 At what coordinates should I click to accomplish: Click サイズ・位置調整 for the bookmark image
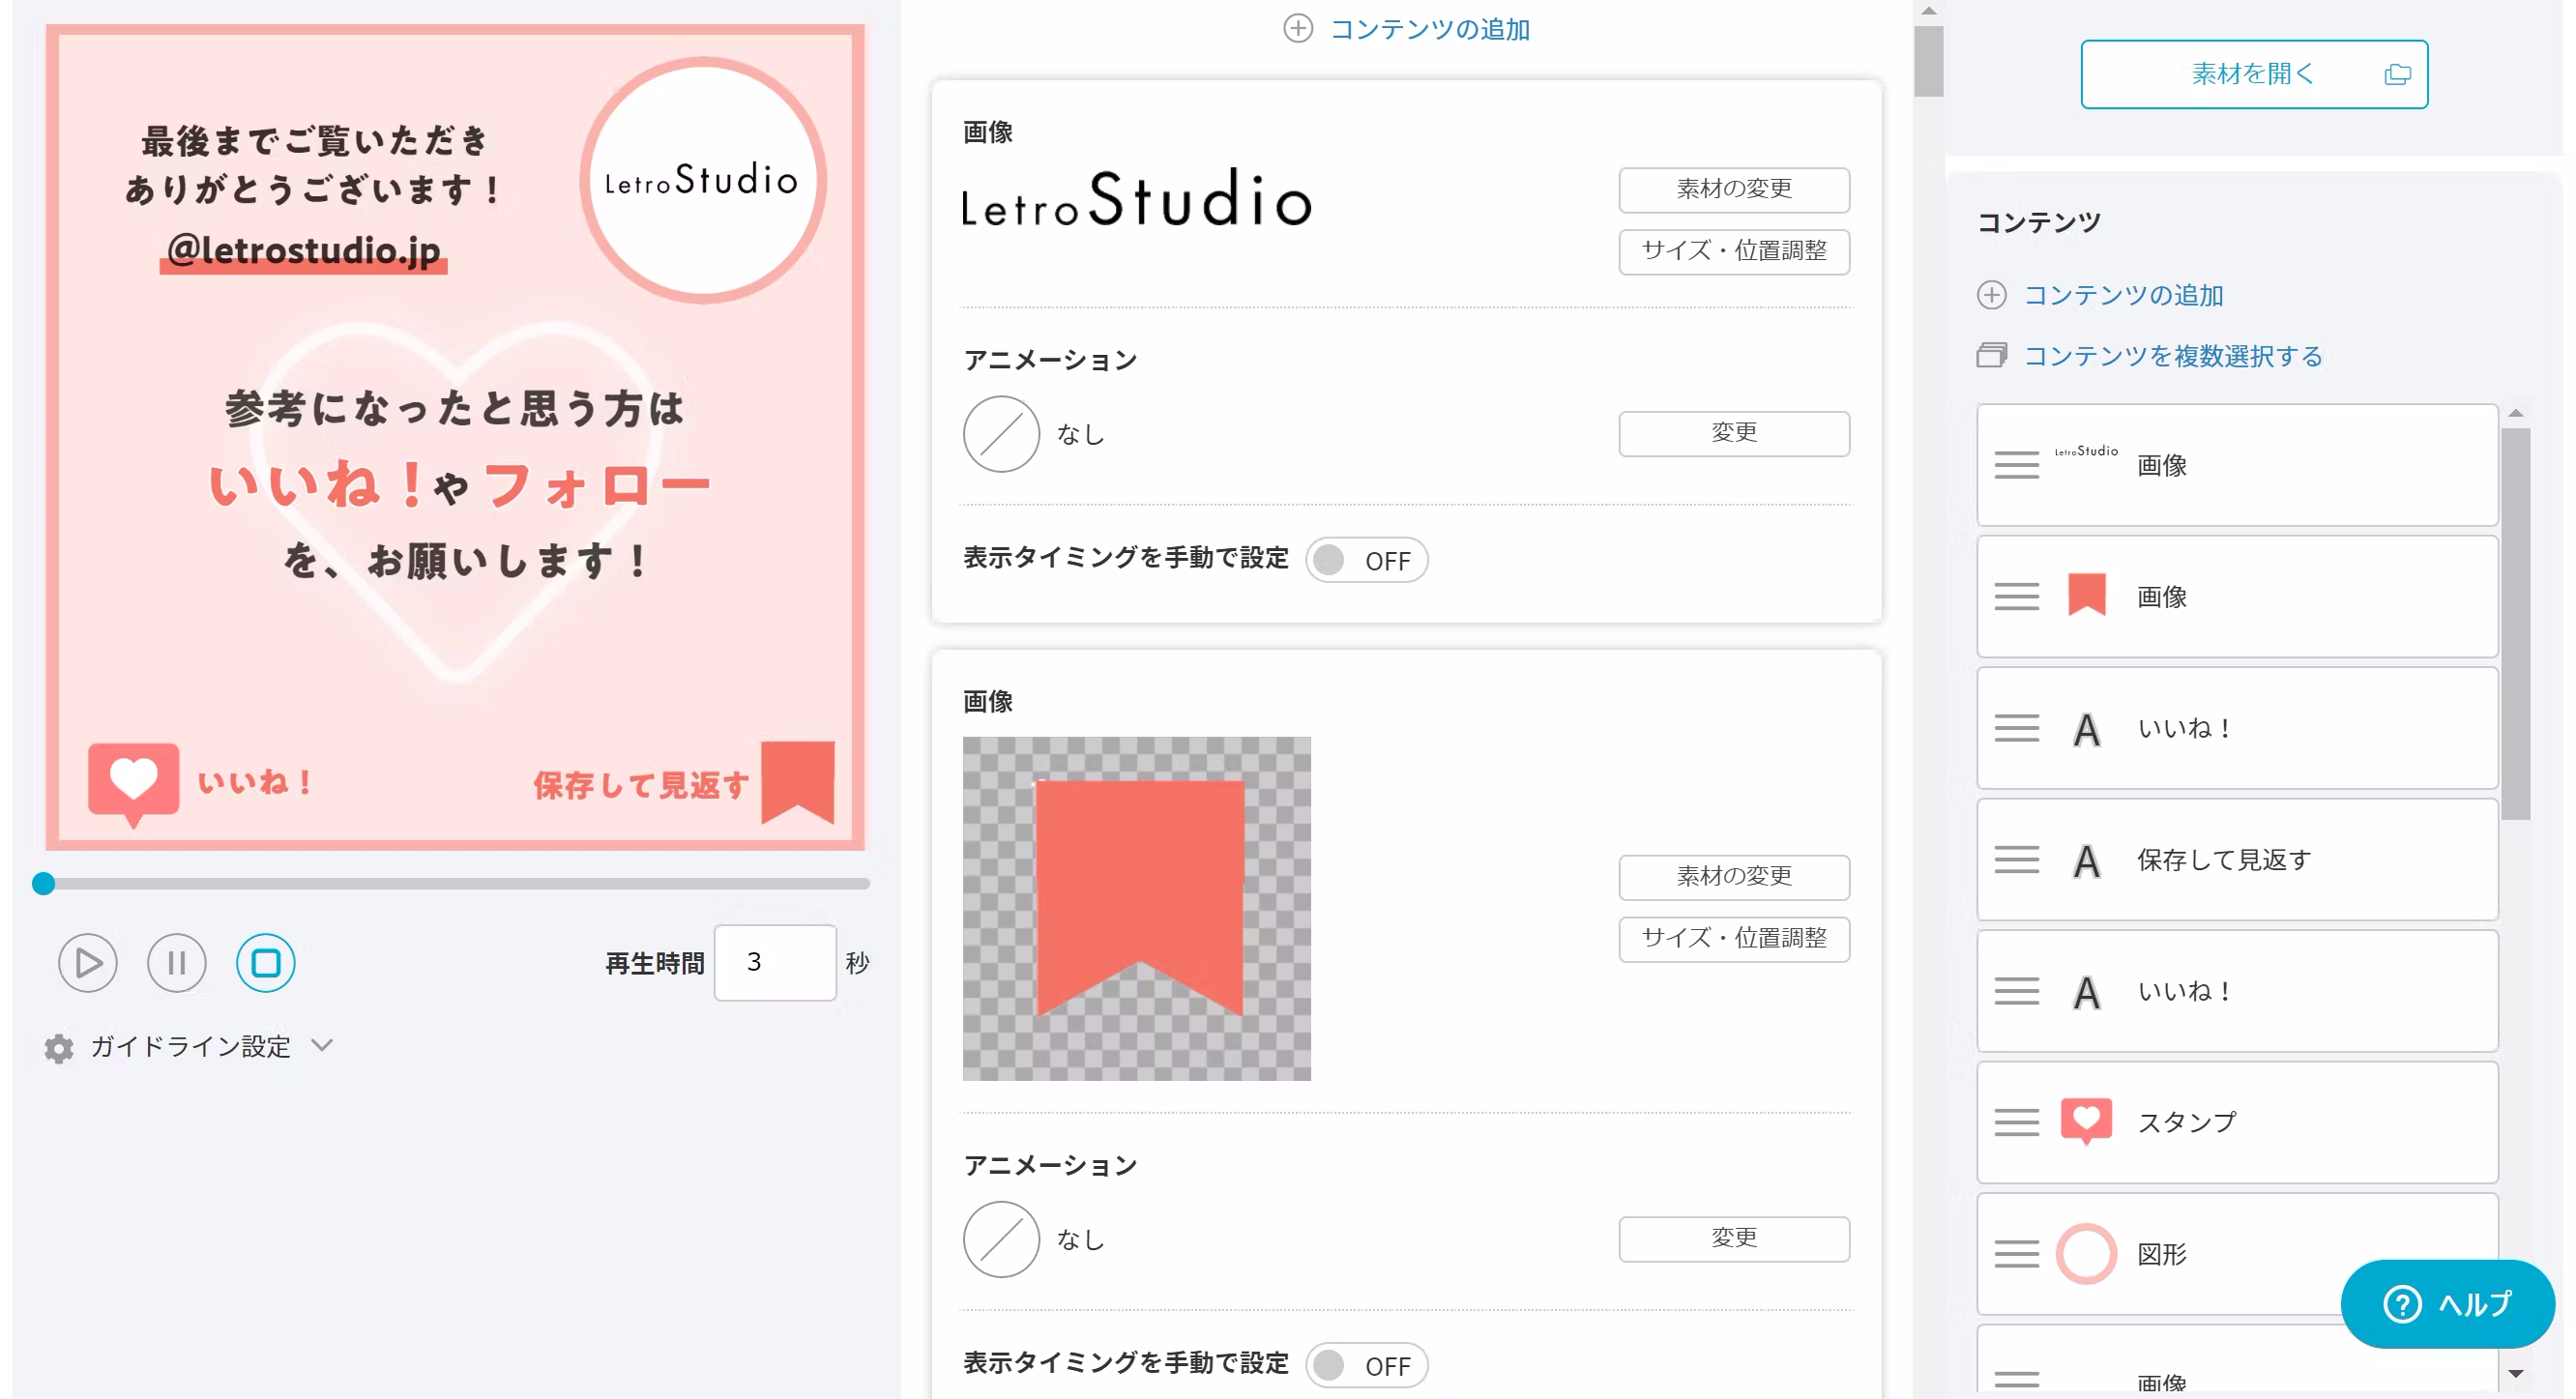pyautogui.click(x=1734, y=939)
